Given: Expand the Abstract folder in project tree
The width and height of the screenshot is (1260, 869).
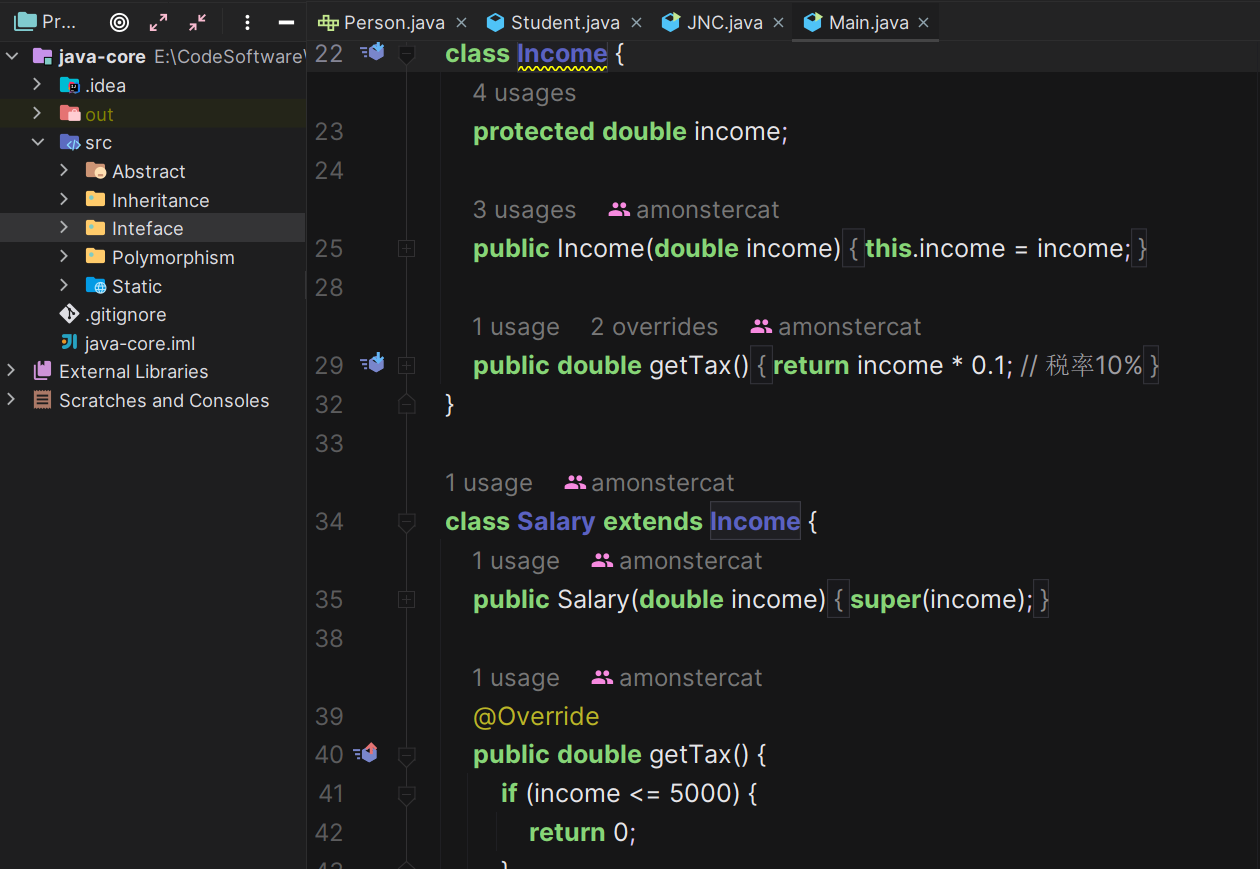Looking at the screenshot, I should coord(64,171).
